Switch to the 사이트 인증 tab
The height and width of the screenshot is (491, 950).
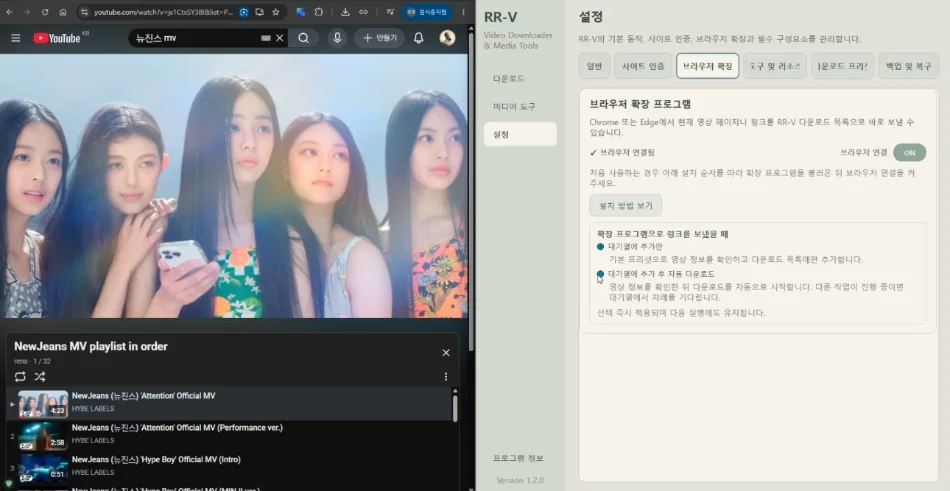(643, 66)
